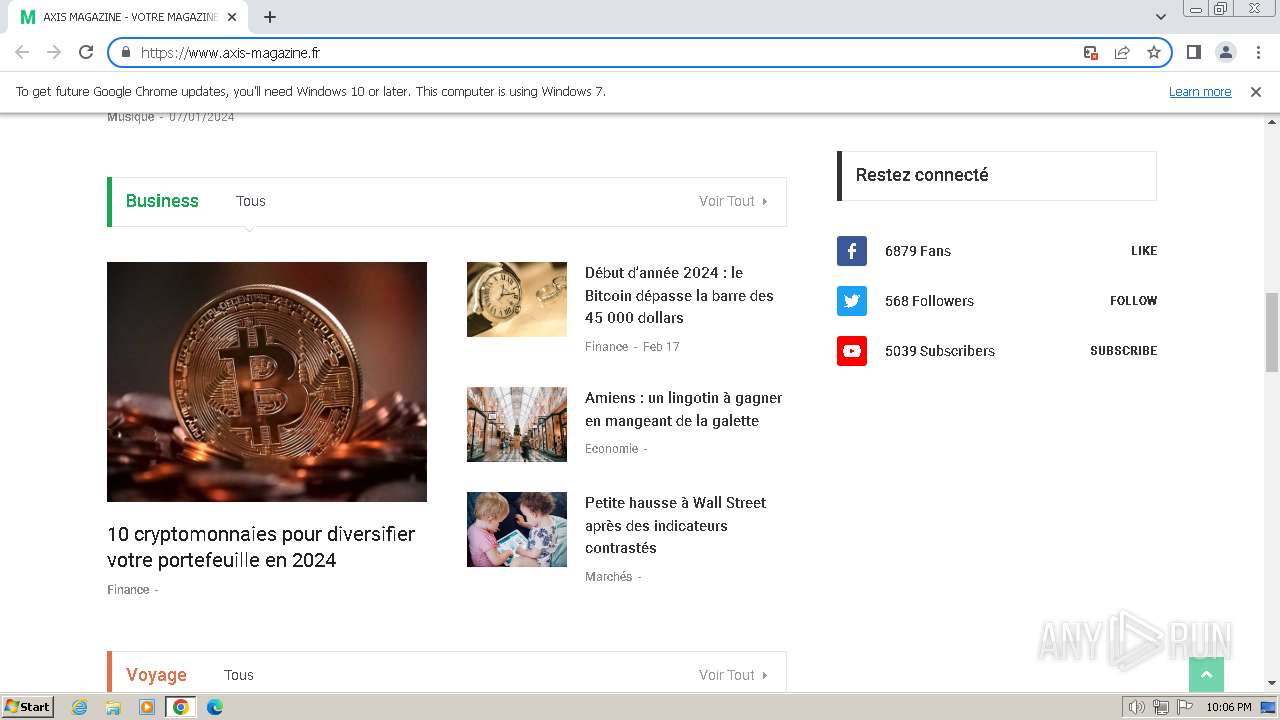
Task: Select the Tous filter under Business
Action: (251, 201)
